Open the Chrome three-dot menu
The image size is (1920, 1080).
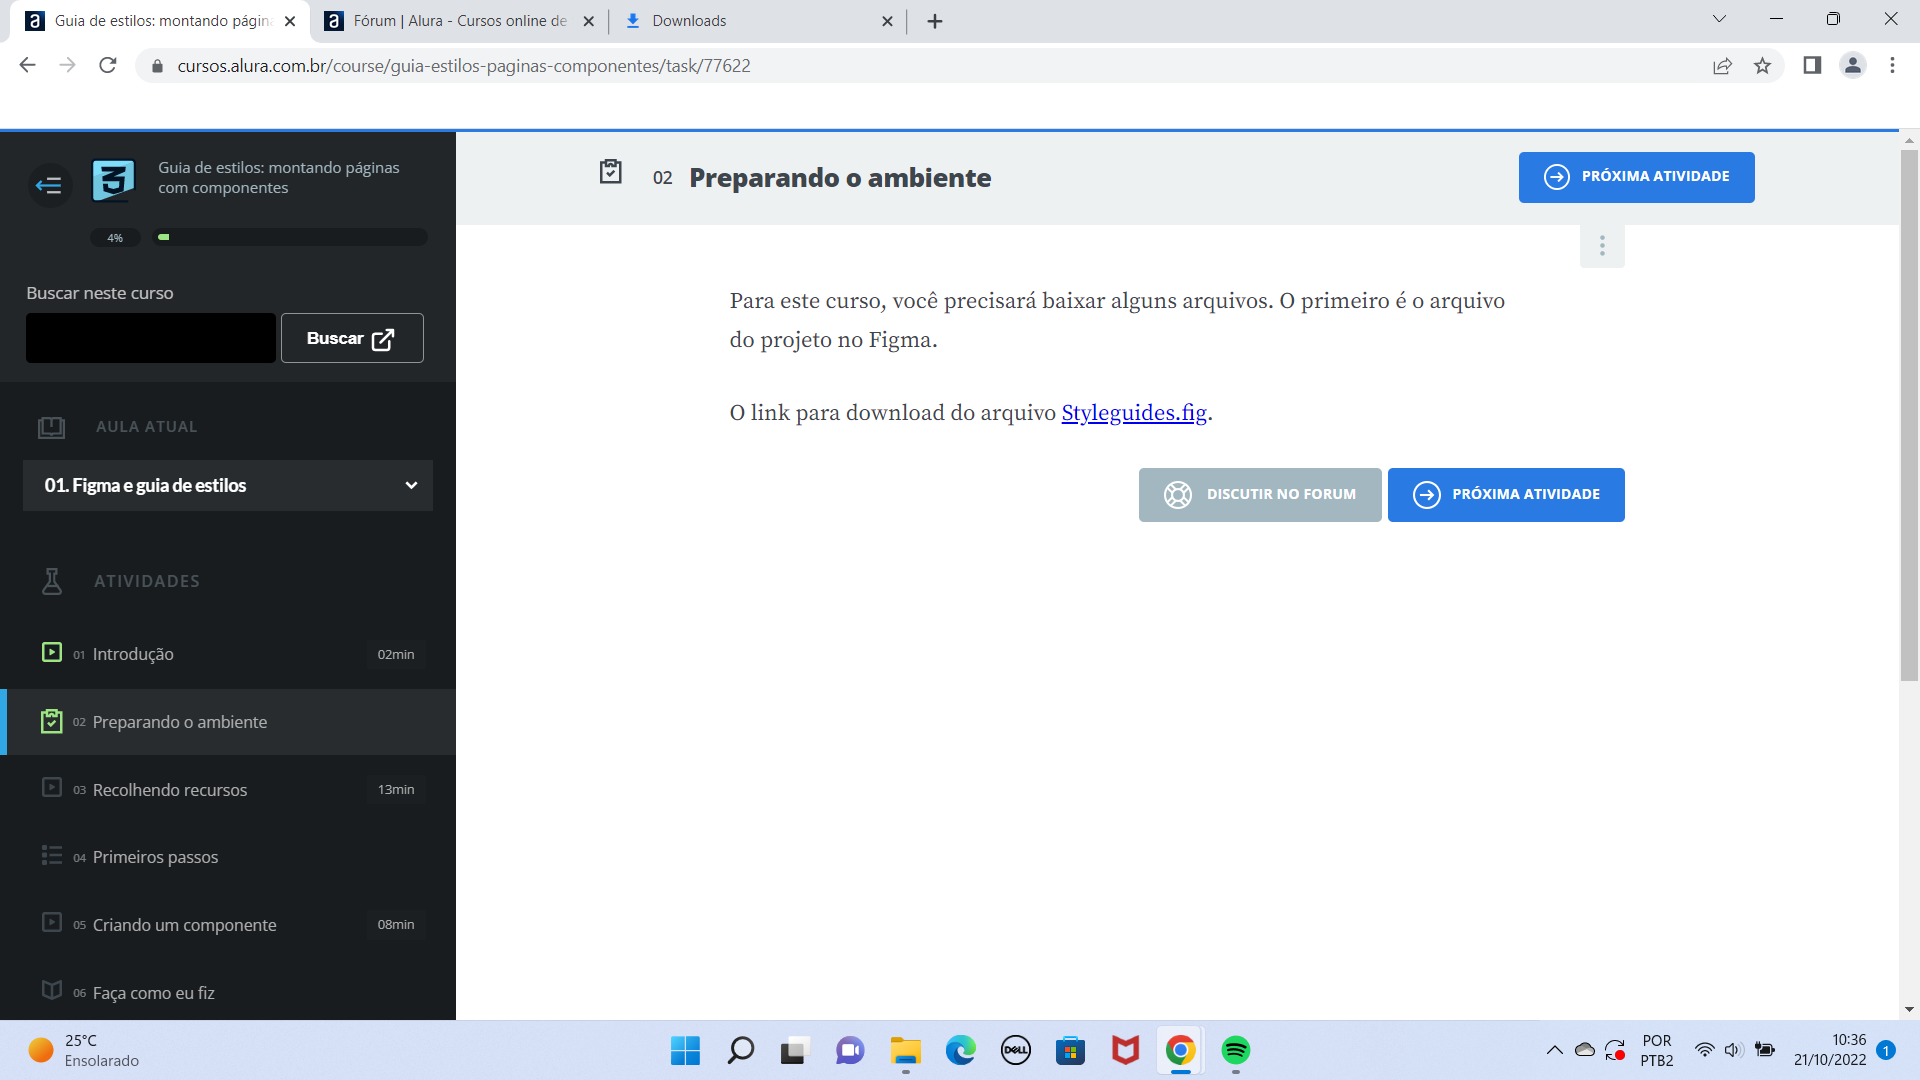(1892, 65)
